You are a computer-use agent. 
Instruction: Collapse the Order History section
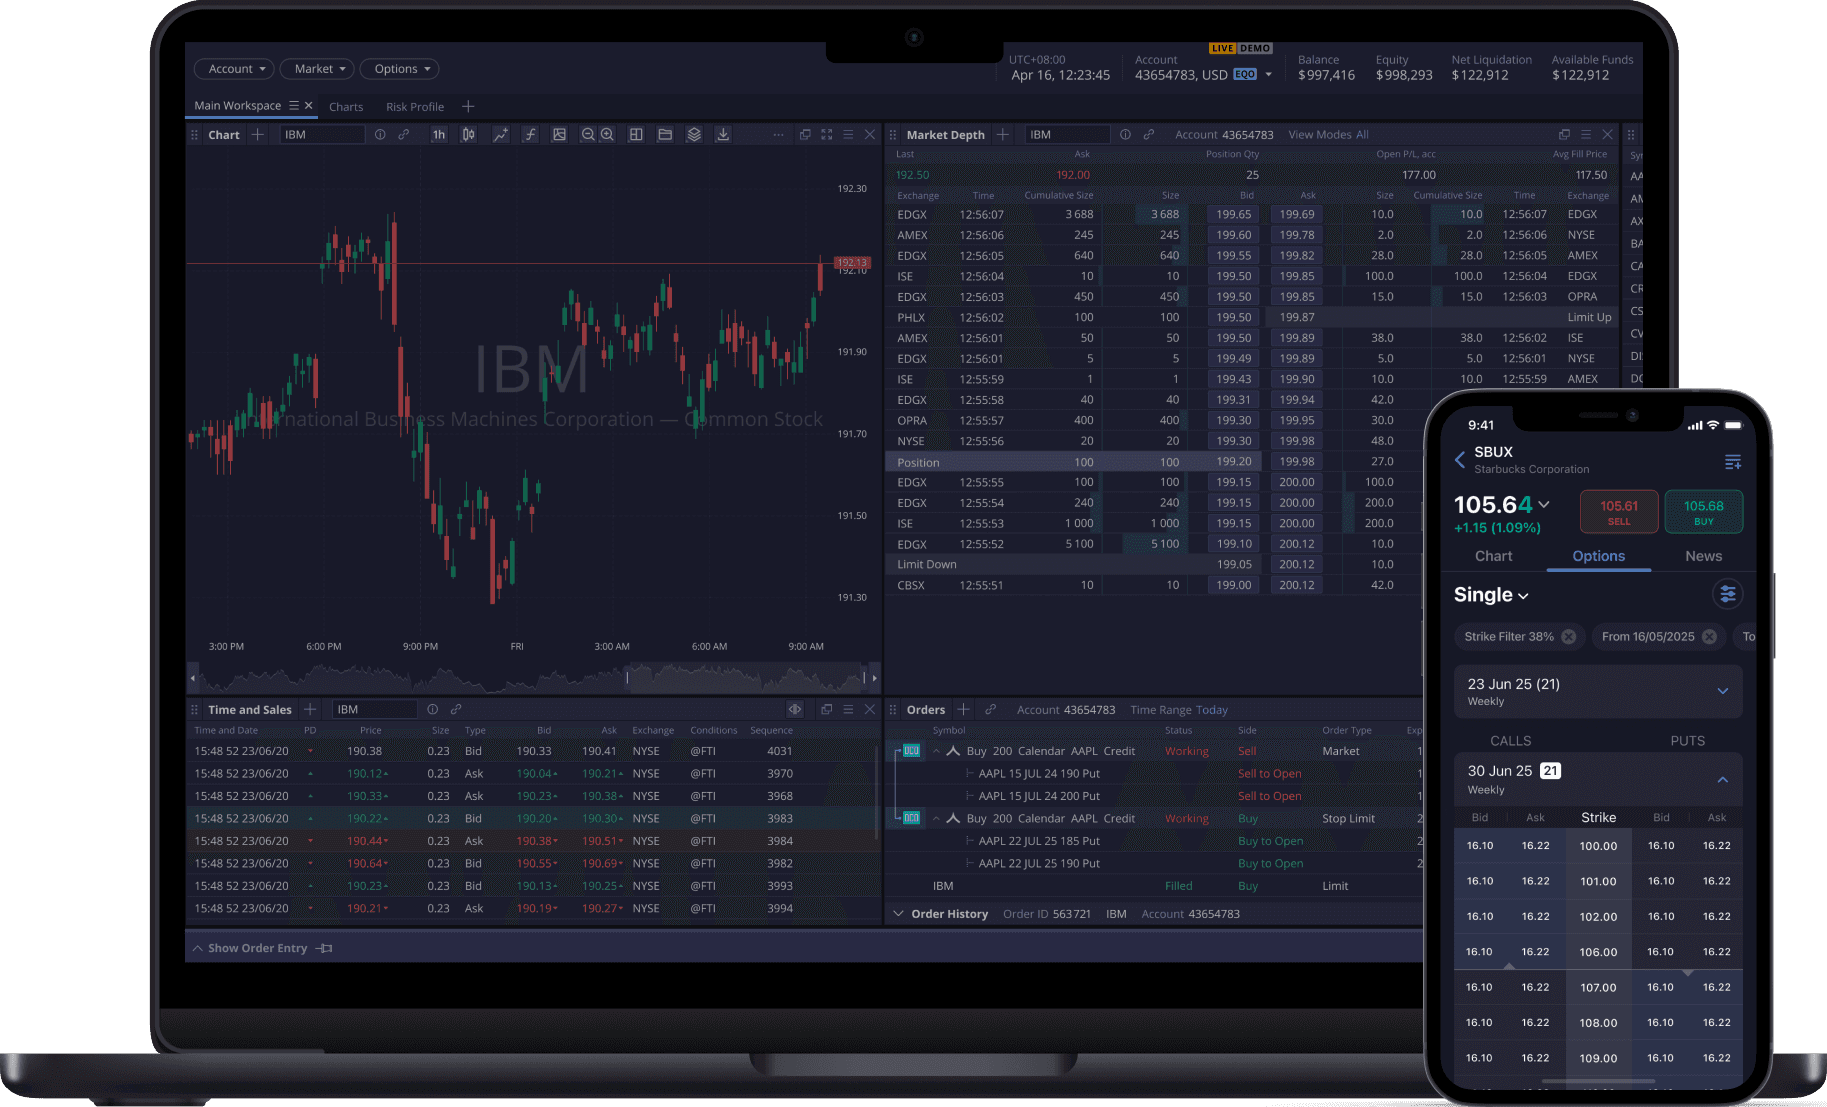(898, 914)
